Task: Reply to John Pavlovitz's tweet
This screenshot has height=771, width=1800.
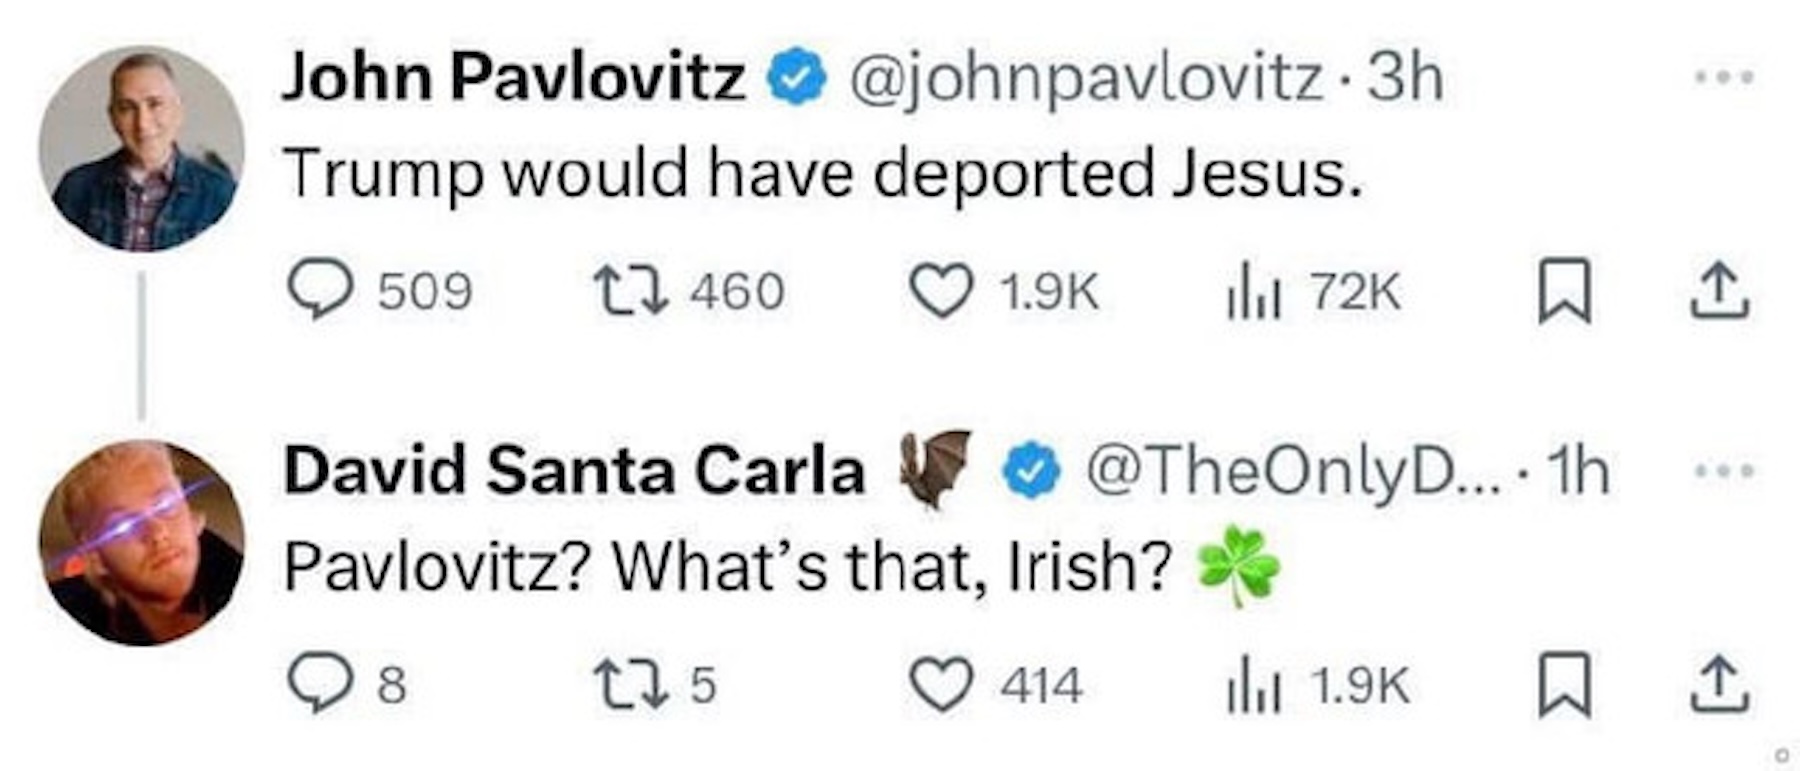Action: (320, 290)
